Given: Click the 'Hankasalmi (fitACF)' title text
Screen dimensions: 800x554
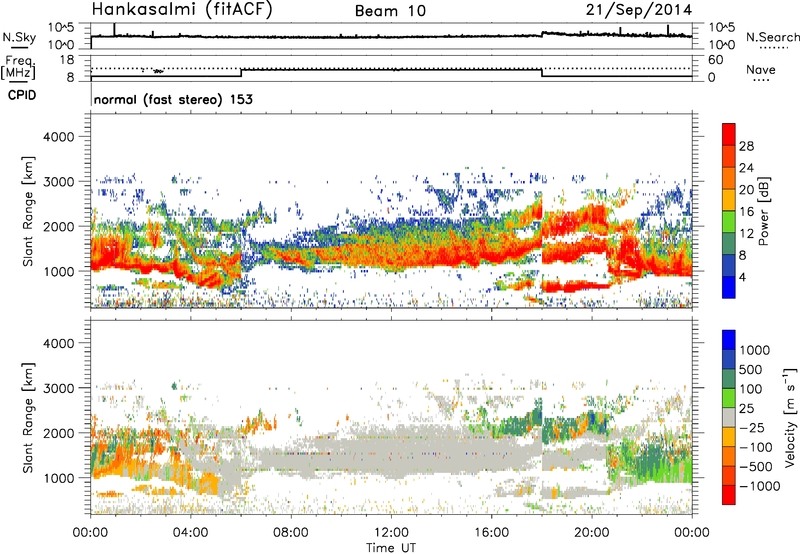Looking at the screenshot, I should 182,10.
